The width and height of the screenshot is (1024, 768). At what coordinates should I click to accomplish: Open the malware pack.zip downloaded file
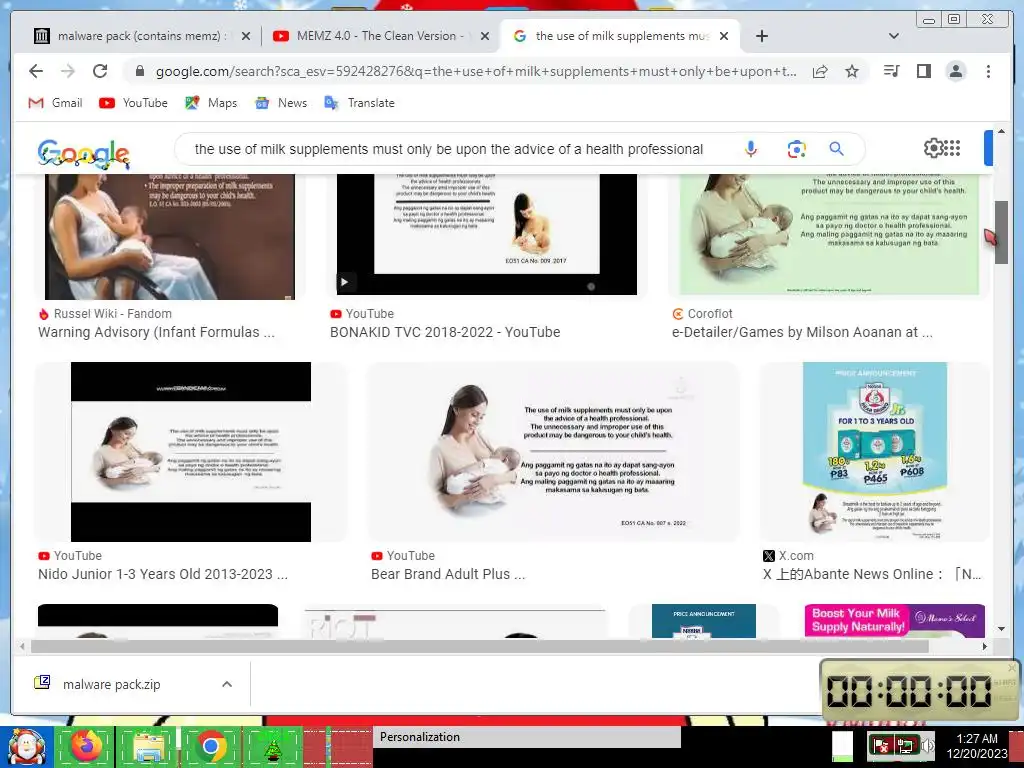point(111,684)
